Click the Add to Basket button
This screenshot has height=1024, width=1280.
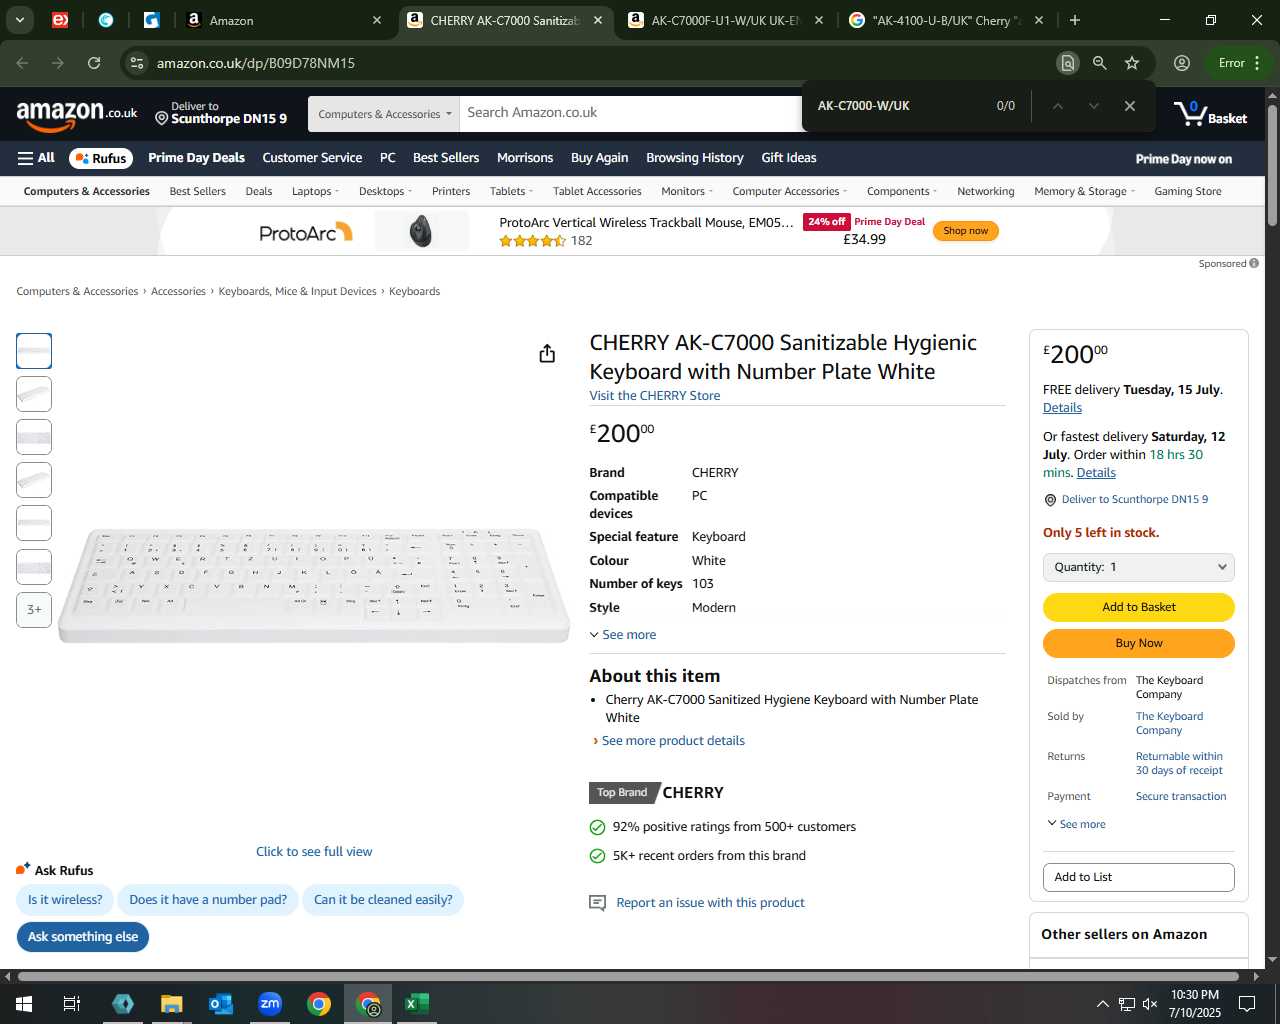point(1138,607)
